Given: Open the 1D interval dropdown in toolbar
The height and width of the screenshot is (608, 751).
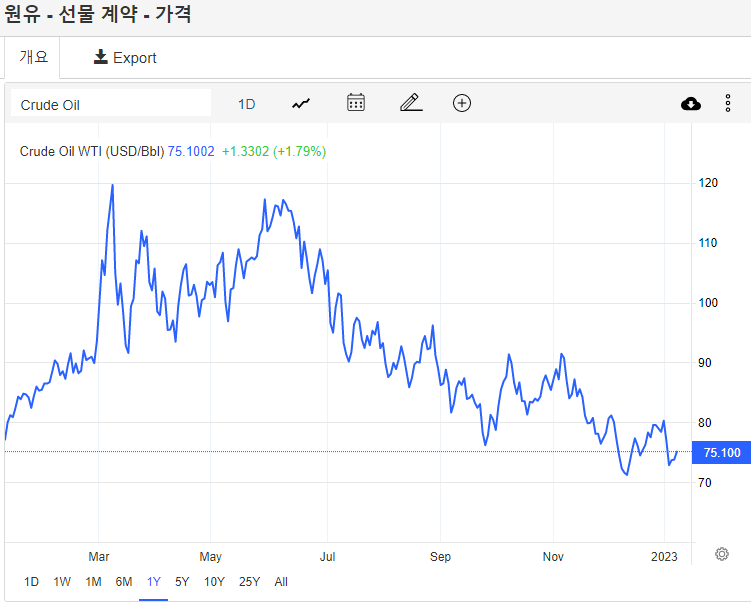Looking at the screenshot, I should coord(247,104).
